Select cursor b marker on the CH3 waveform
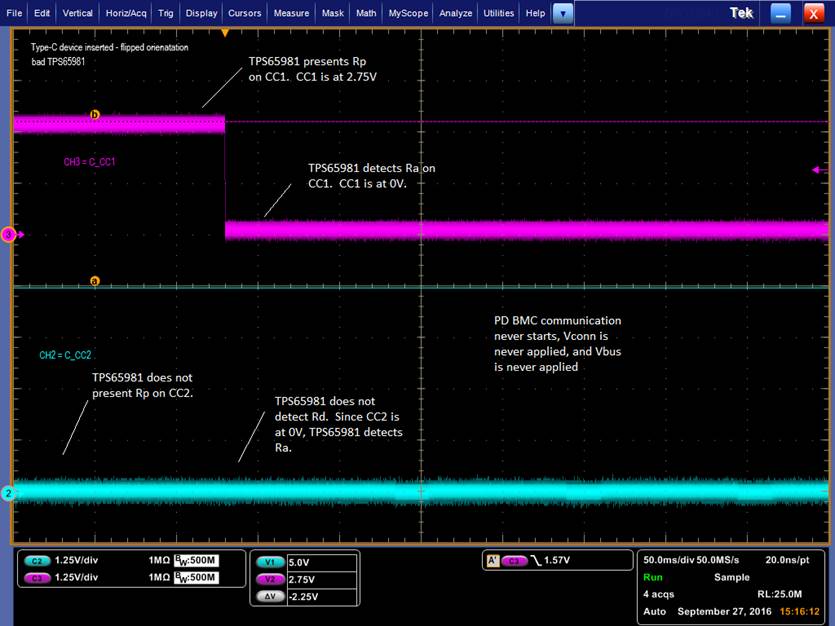Image resolution: width=835 pixels, height=626 pixels. point(95,114)
